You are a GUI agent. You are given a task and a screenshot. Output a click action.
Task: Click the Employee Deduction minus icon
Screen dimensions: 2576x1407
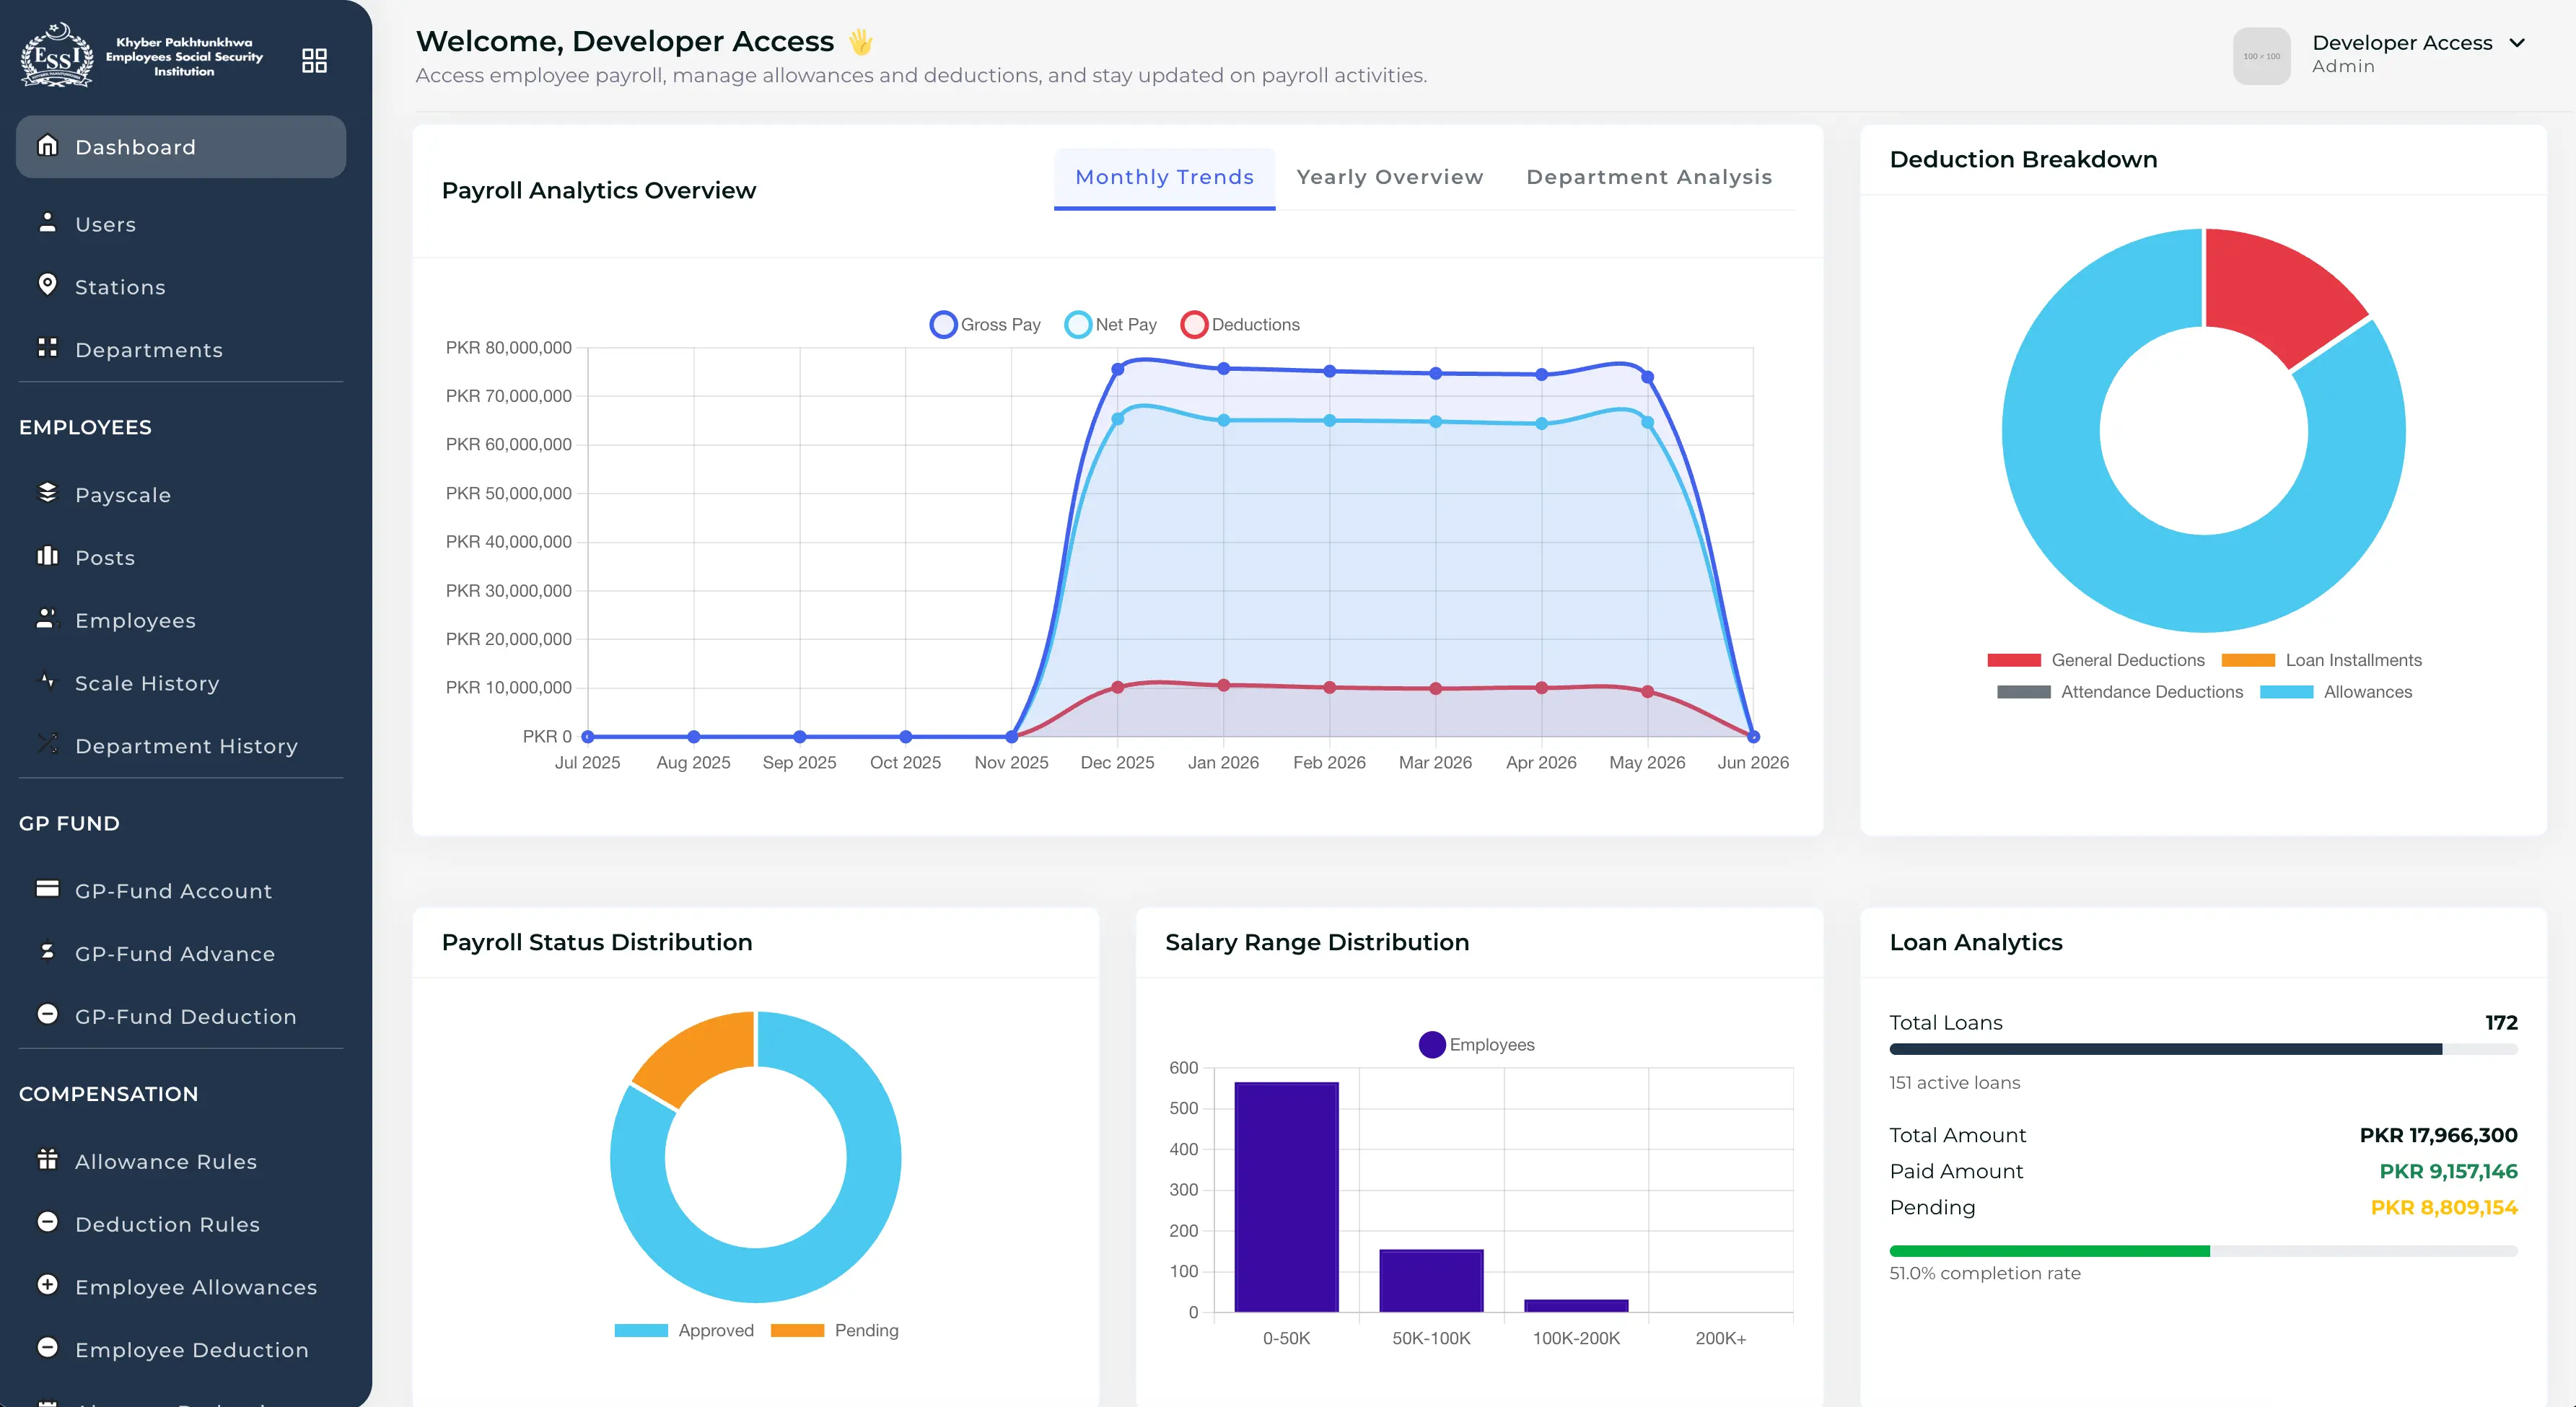(47, 1347)
